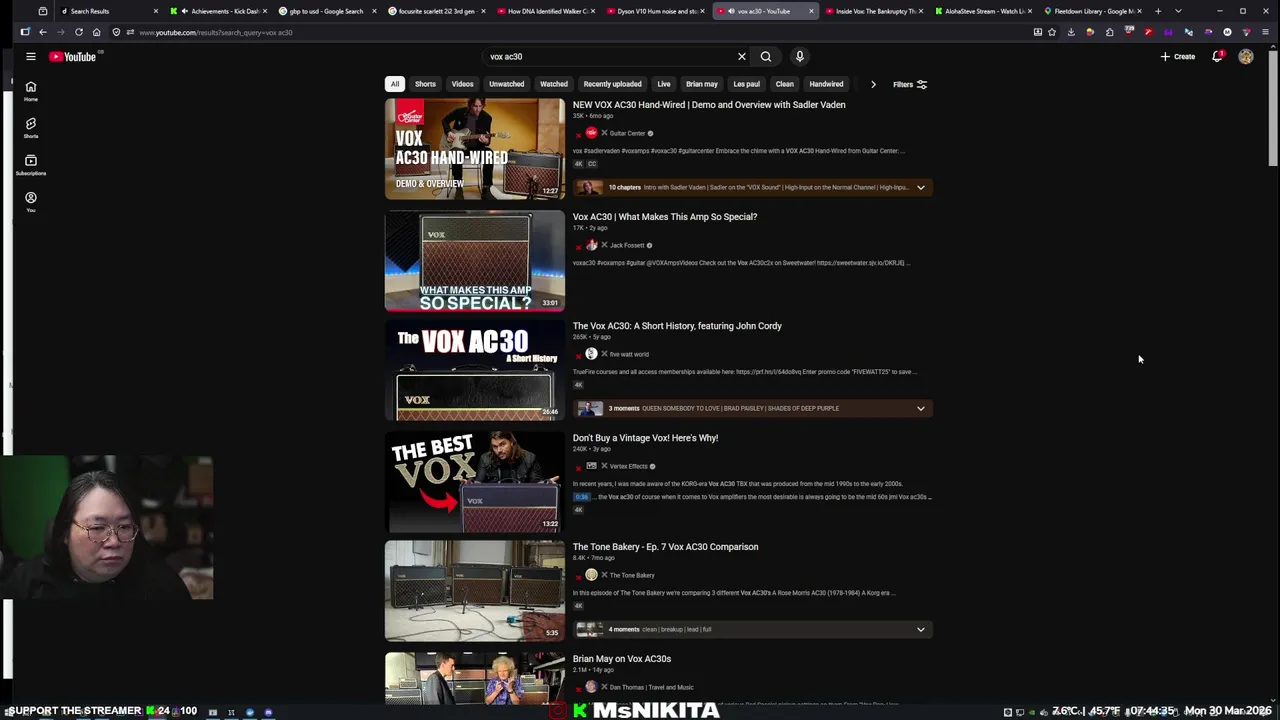The width and height of the screenshot is (1280, 720).
Task: Expand the 4 moments clean breakup row
Action: (x=921, y=629)
